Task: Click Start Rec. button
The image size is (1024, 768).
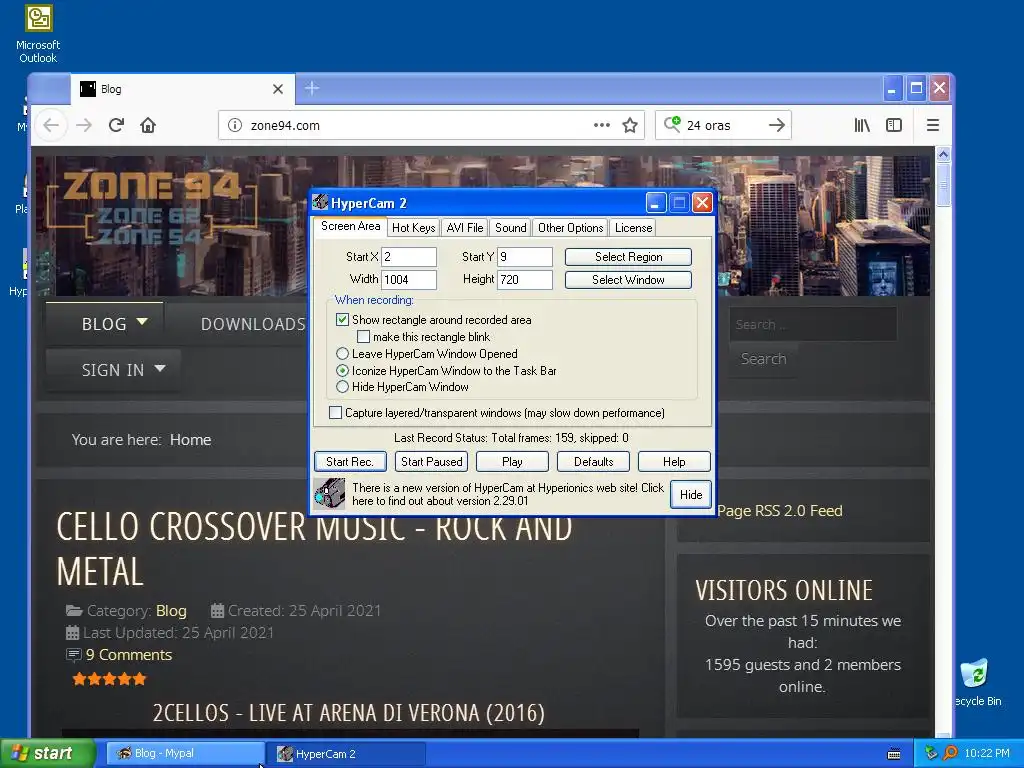Action: tap(350, 462)
